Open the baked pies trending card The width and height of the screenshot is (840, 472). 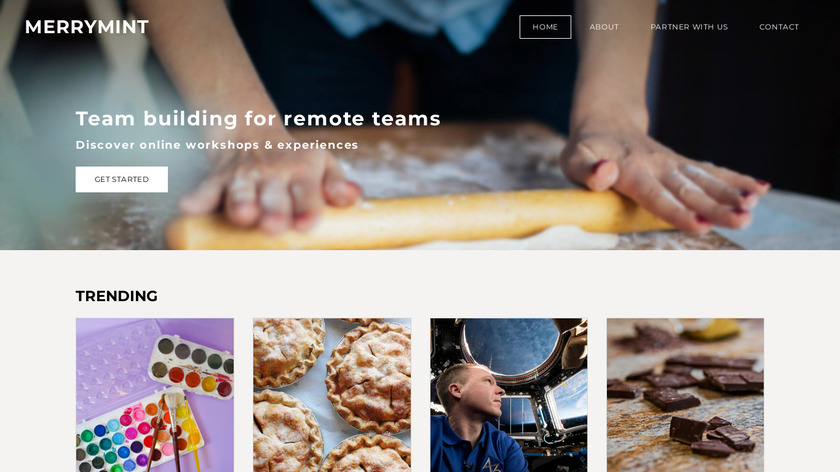coord(332,395)
